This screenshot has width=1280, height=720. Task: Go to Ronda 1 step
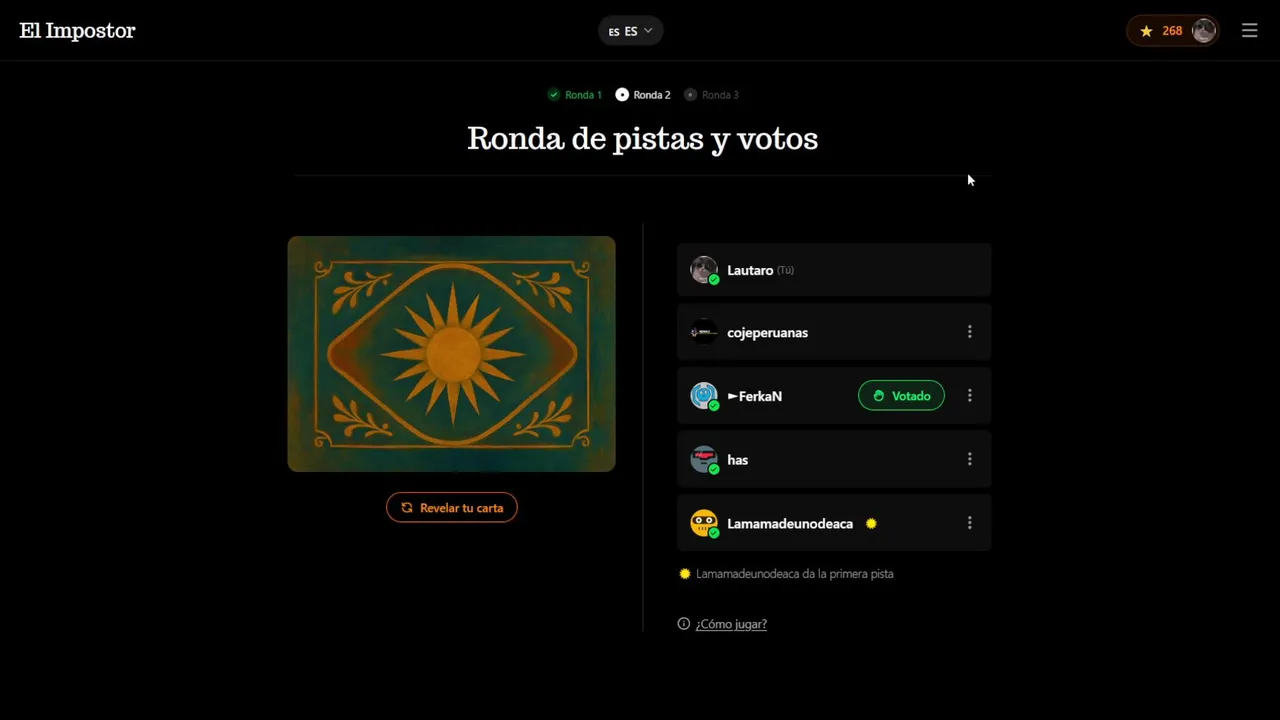click(x=575, y=95)
